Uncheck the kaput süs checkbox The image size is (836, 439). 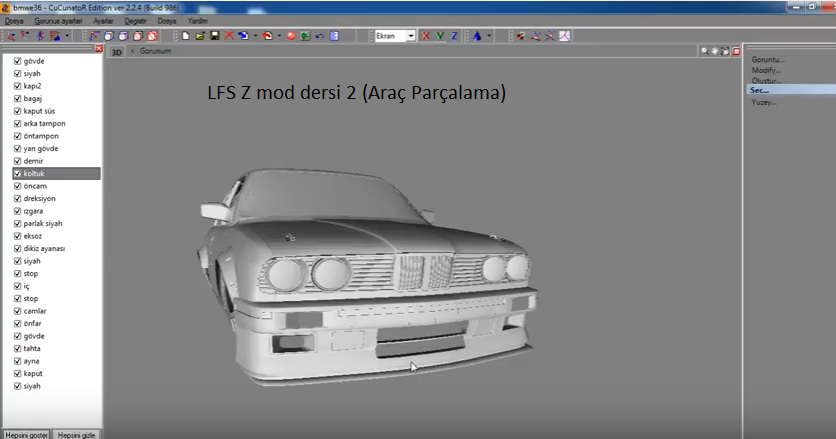pos(18,111)
